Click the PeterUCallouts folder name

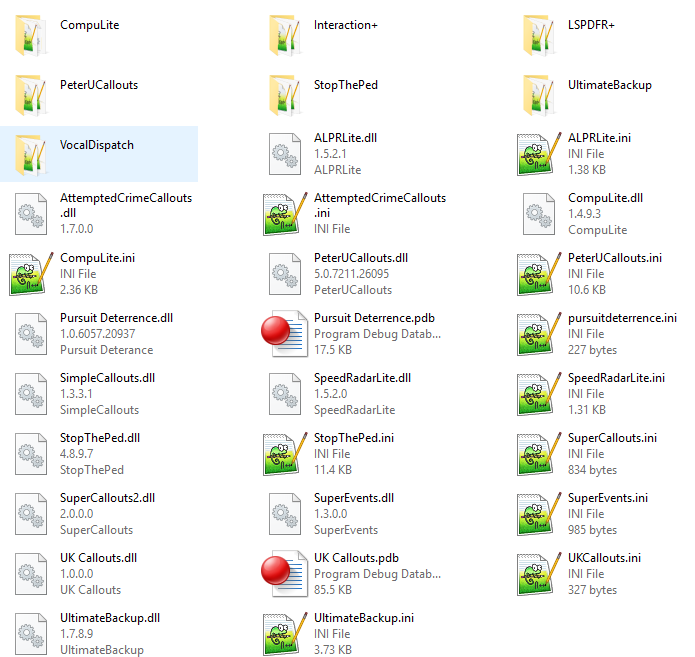click(99, 85)
